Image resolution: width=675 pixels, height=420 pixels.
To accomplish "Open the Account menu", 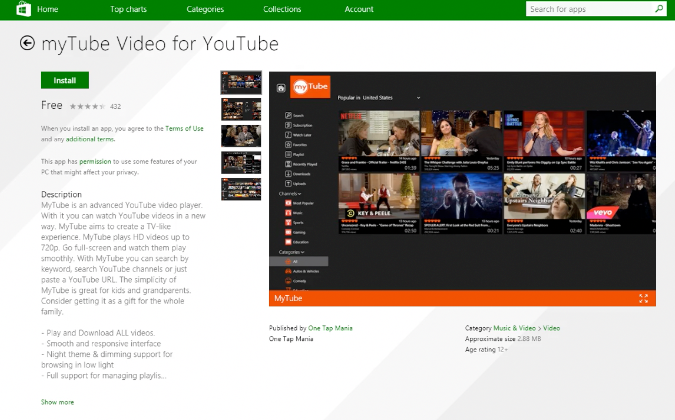I will pyautogui.click(x=359, y=9).
